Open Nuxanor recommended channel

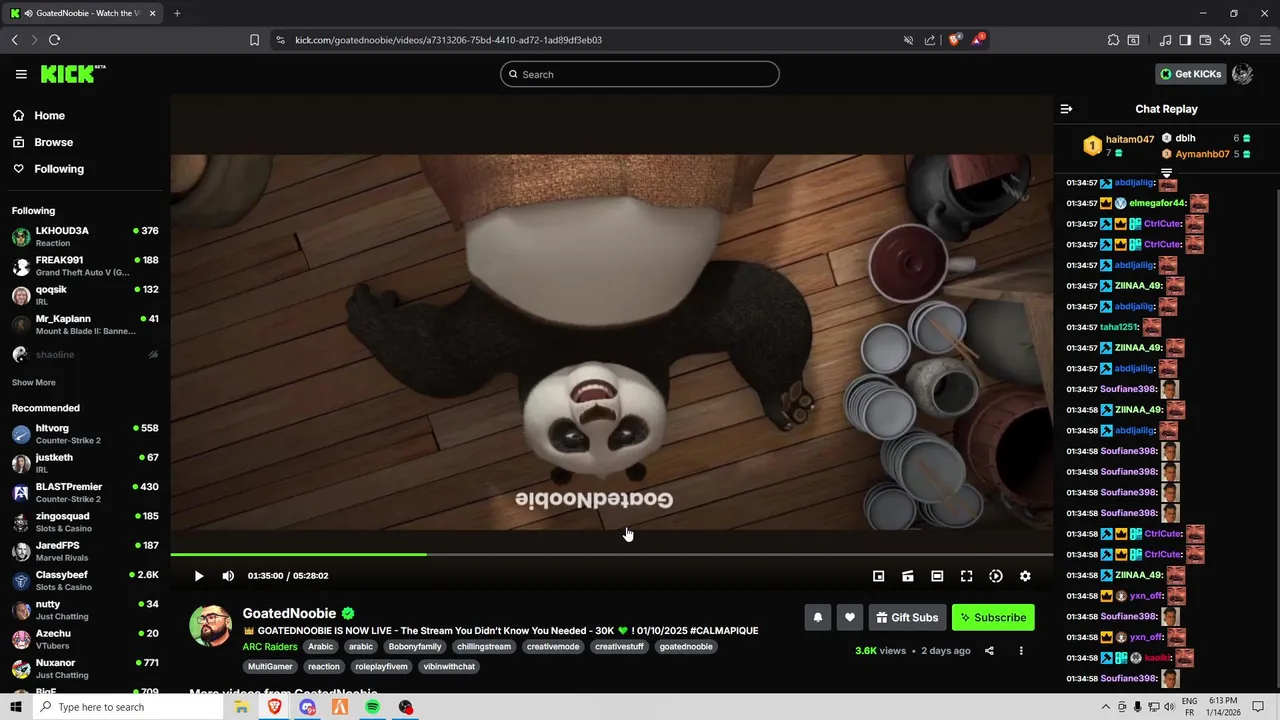point(85,668)
